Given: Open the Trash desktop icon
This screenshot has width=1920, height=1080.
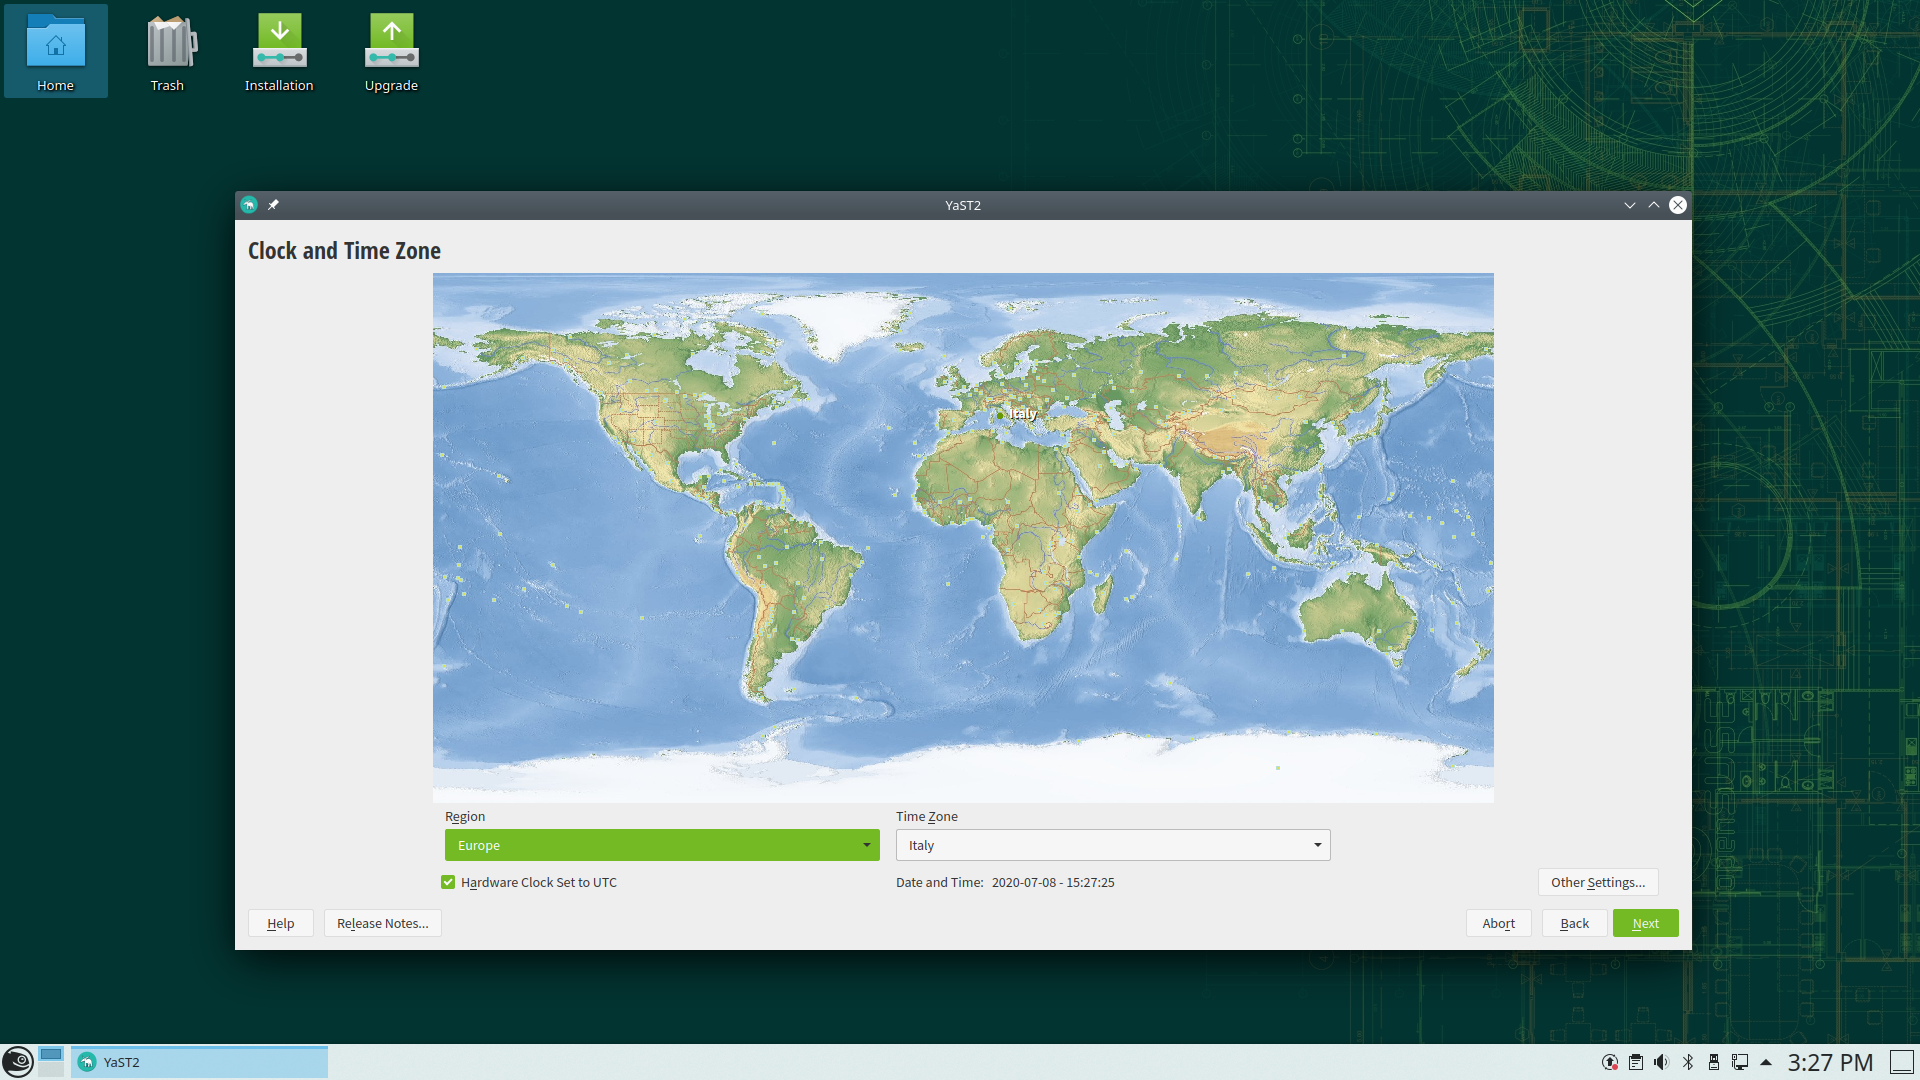Looking at the screenshot, I should click(x=167, y=52).
